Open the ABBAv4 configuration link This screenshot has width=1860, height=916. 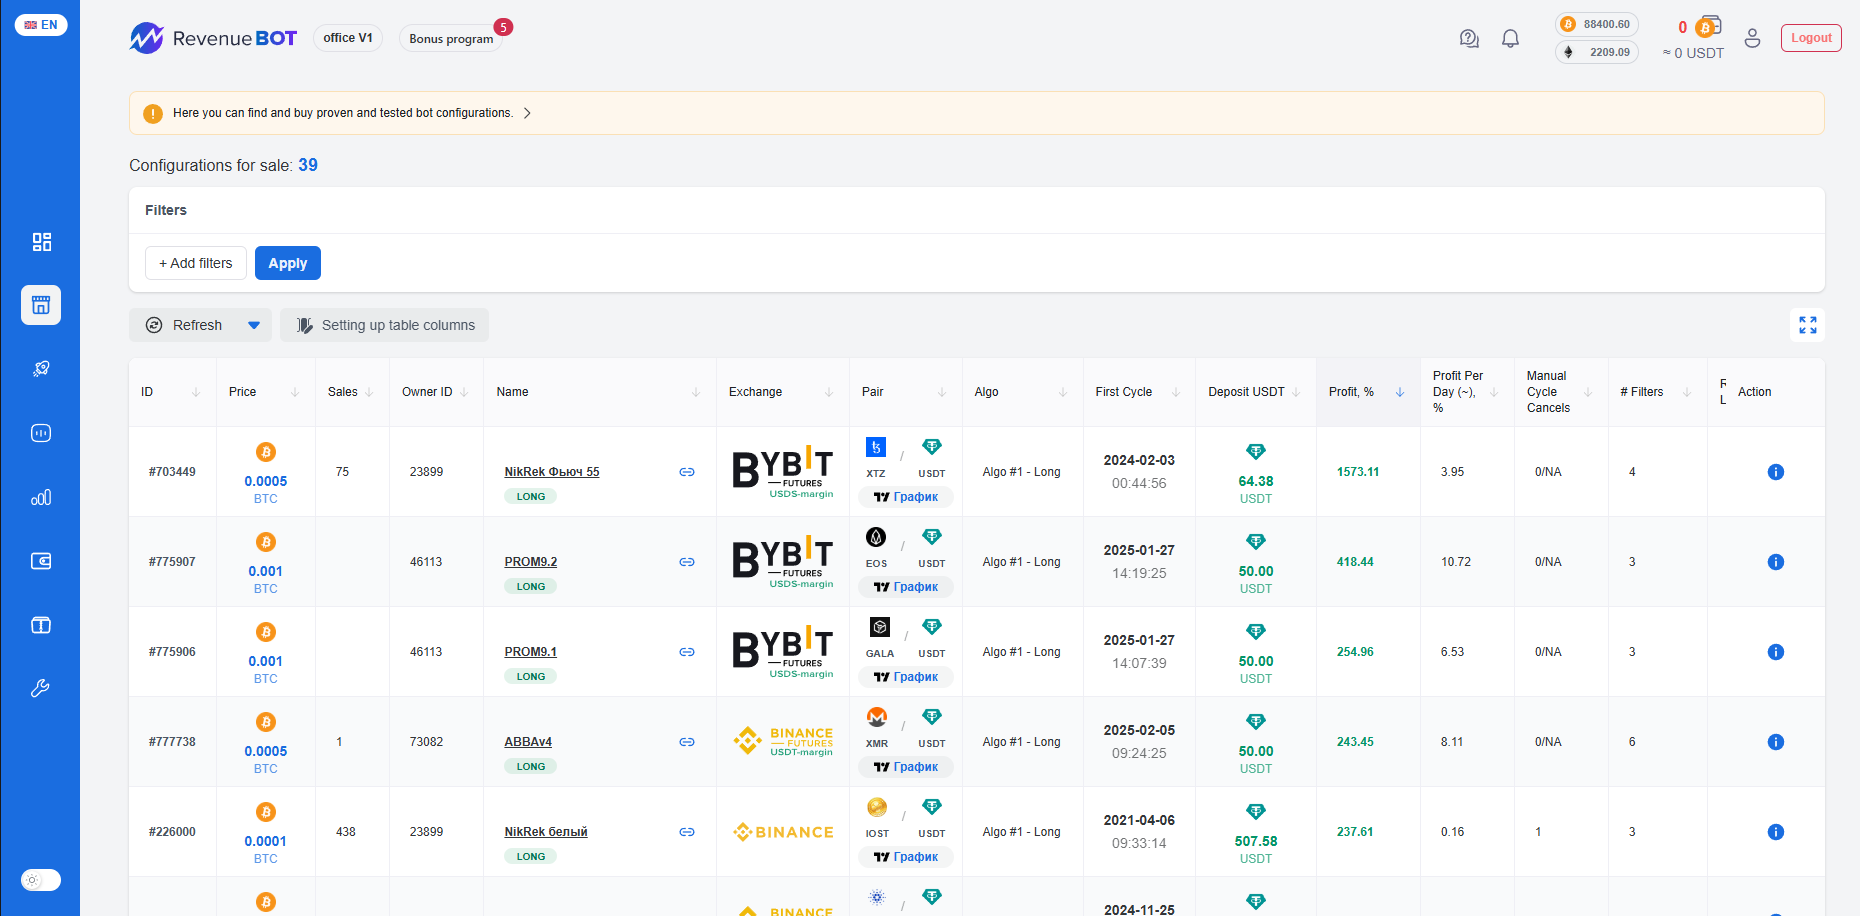tap(528, 742)
